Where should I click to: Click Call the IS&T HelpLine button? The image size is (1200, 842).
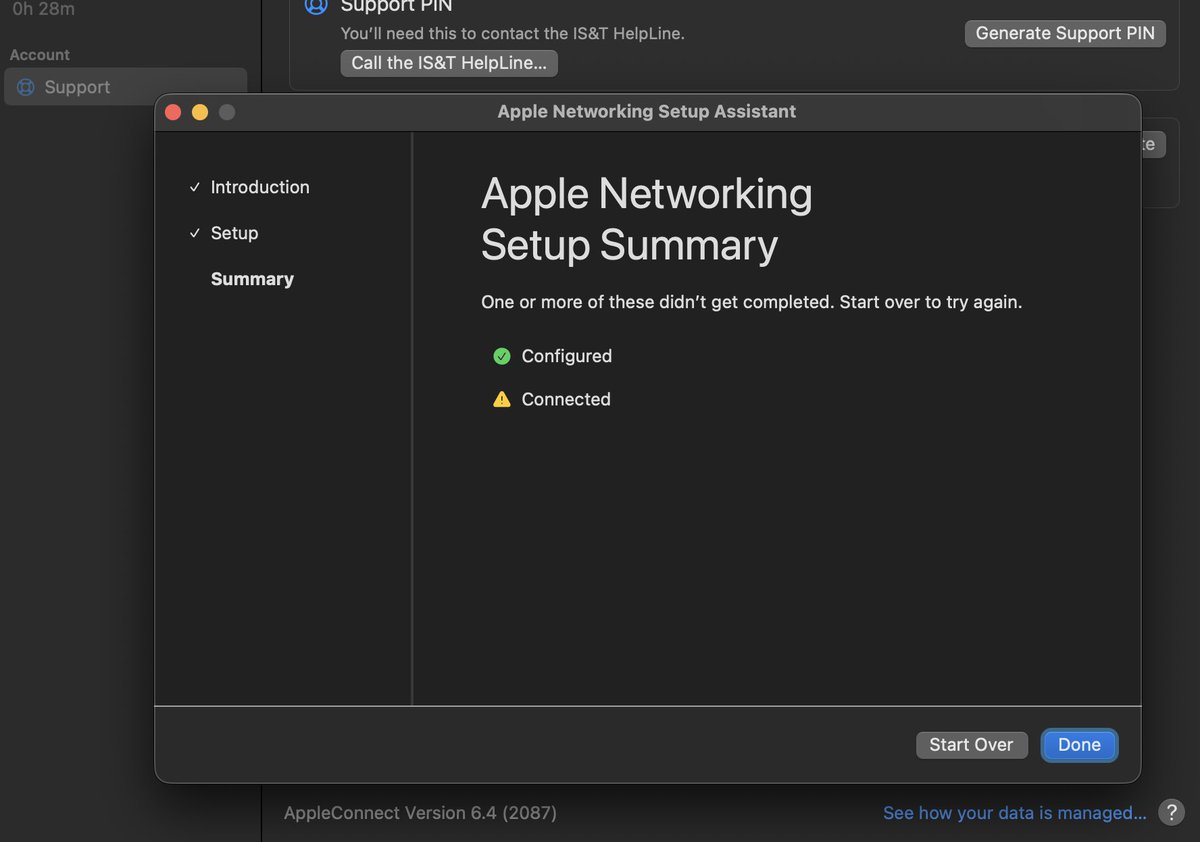click(x=449, y=63)
